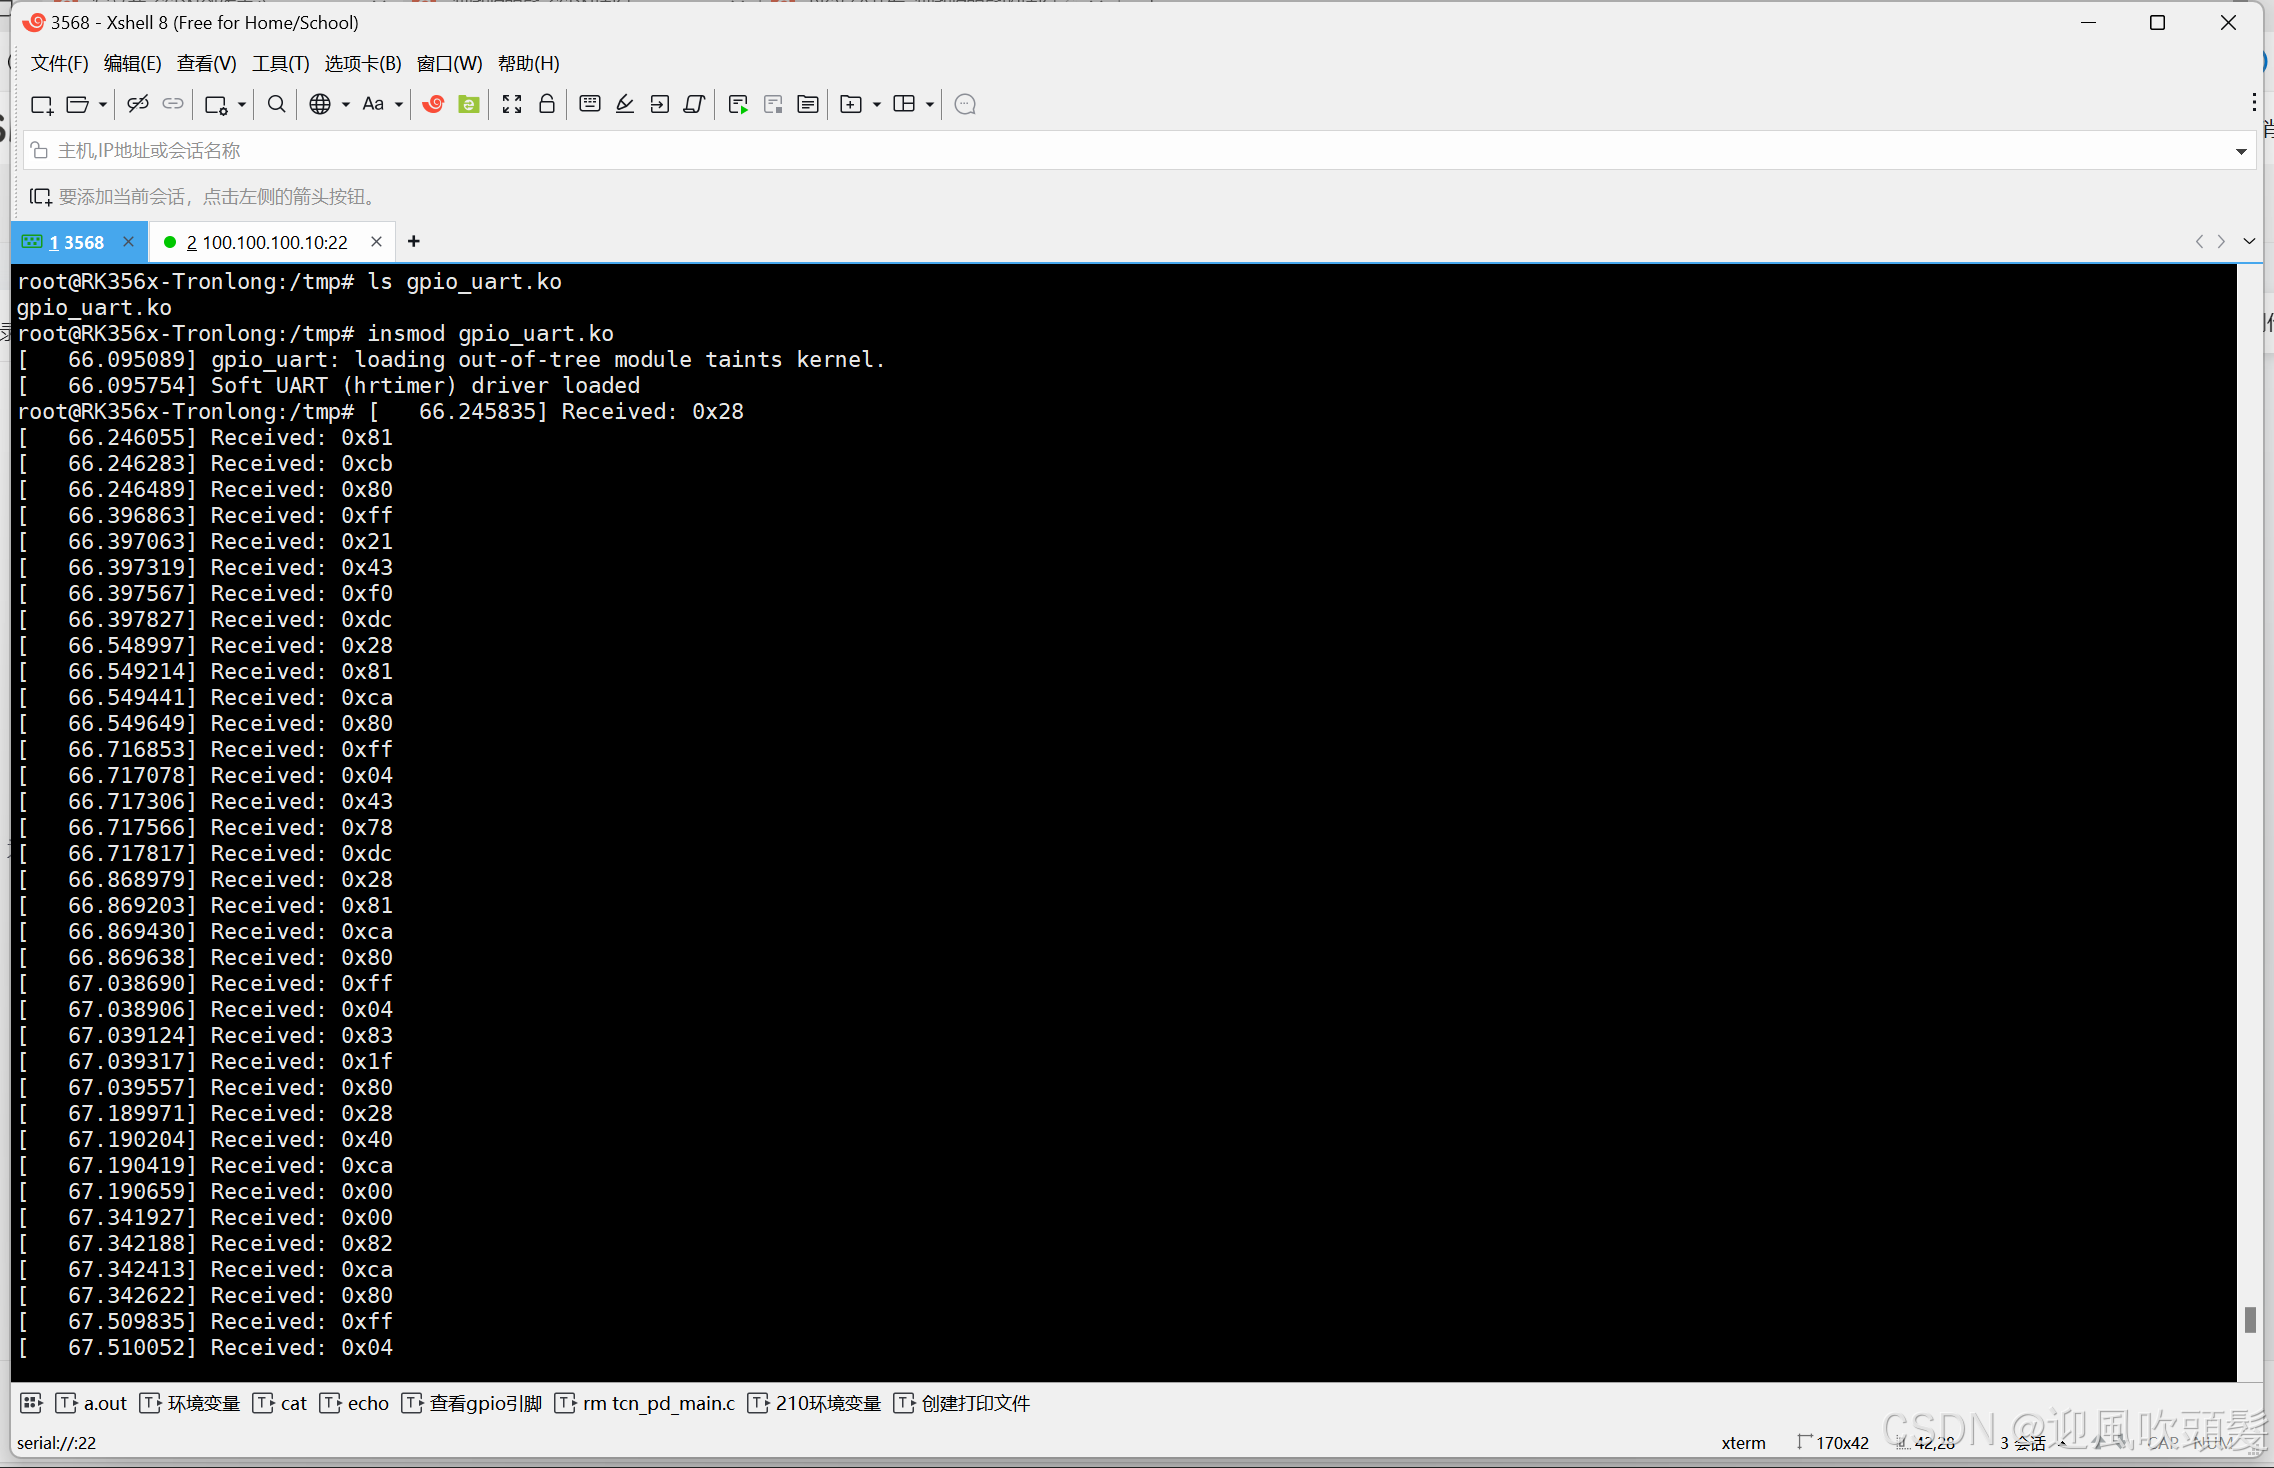Open the virtual keyboard icon

pos(590,104)
